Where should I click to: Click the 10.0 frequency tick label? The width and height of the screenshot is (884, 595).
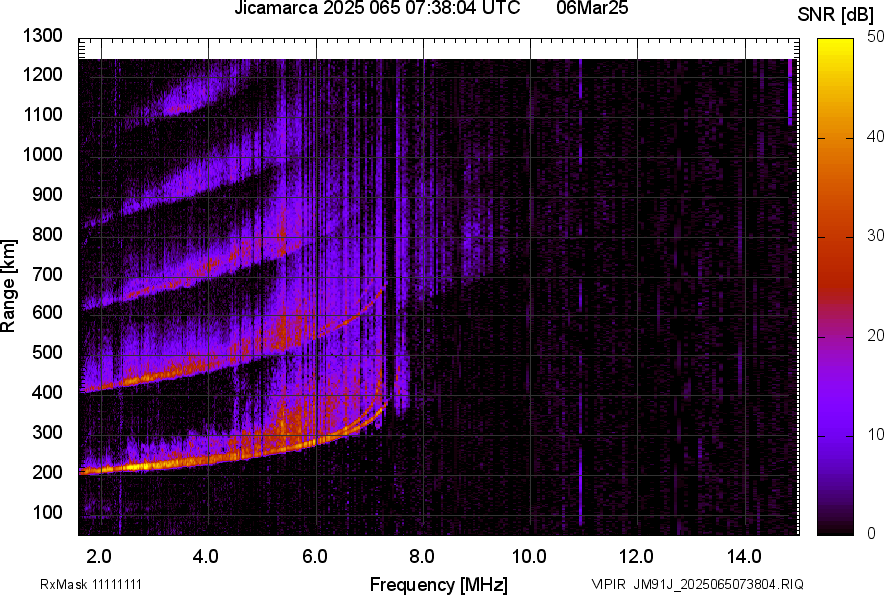tap(528, 556)
